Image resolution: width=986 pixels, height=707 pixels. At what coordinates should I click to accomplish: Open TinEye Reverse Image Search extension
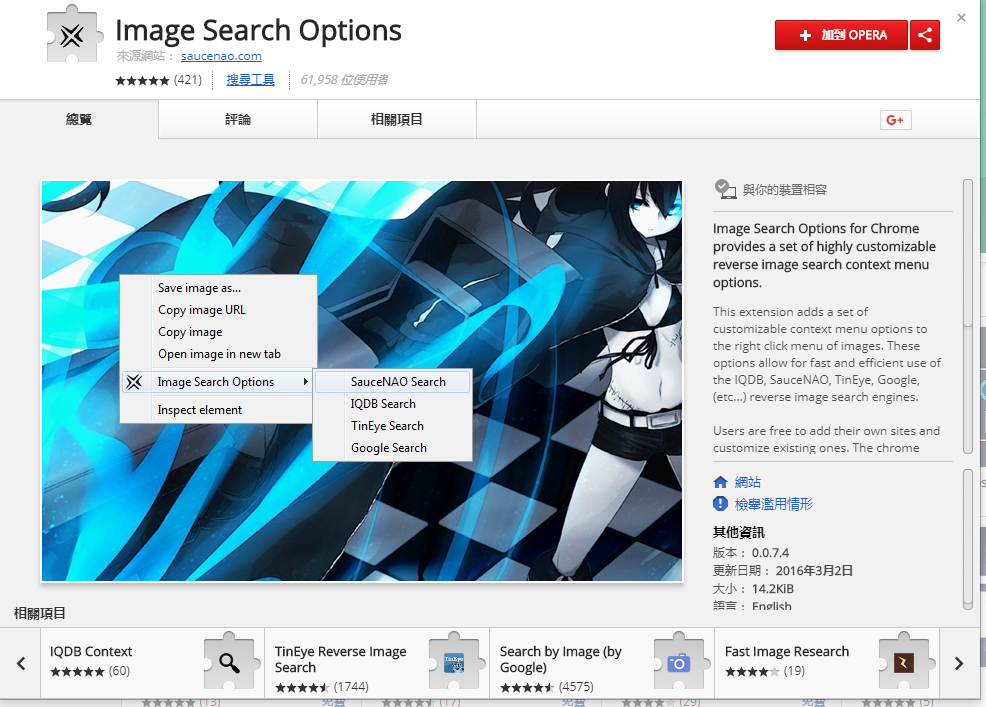pos(377,662)
